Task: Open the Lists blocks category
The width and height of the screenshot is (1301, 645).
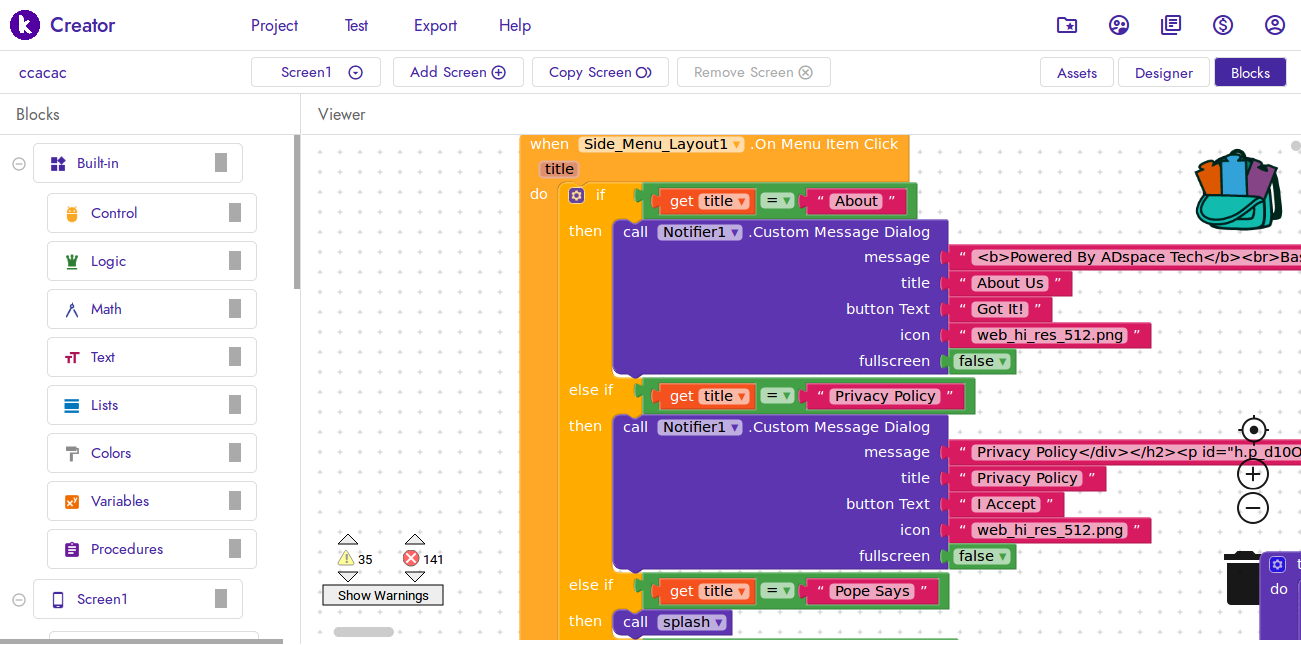Action: tap(152, 405)
